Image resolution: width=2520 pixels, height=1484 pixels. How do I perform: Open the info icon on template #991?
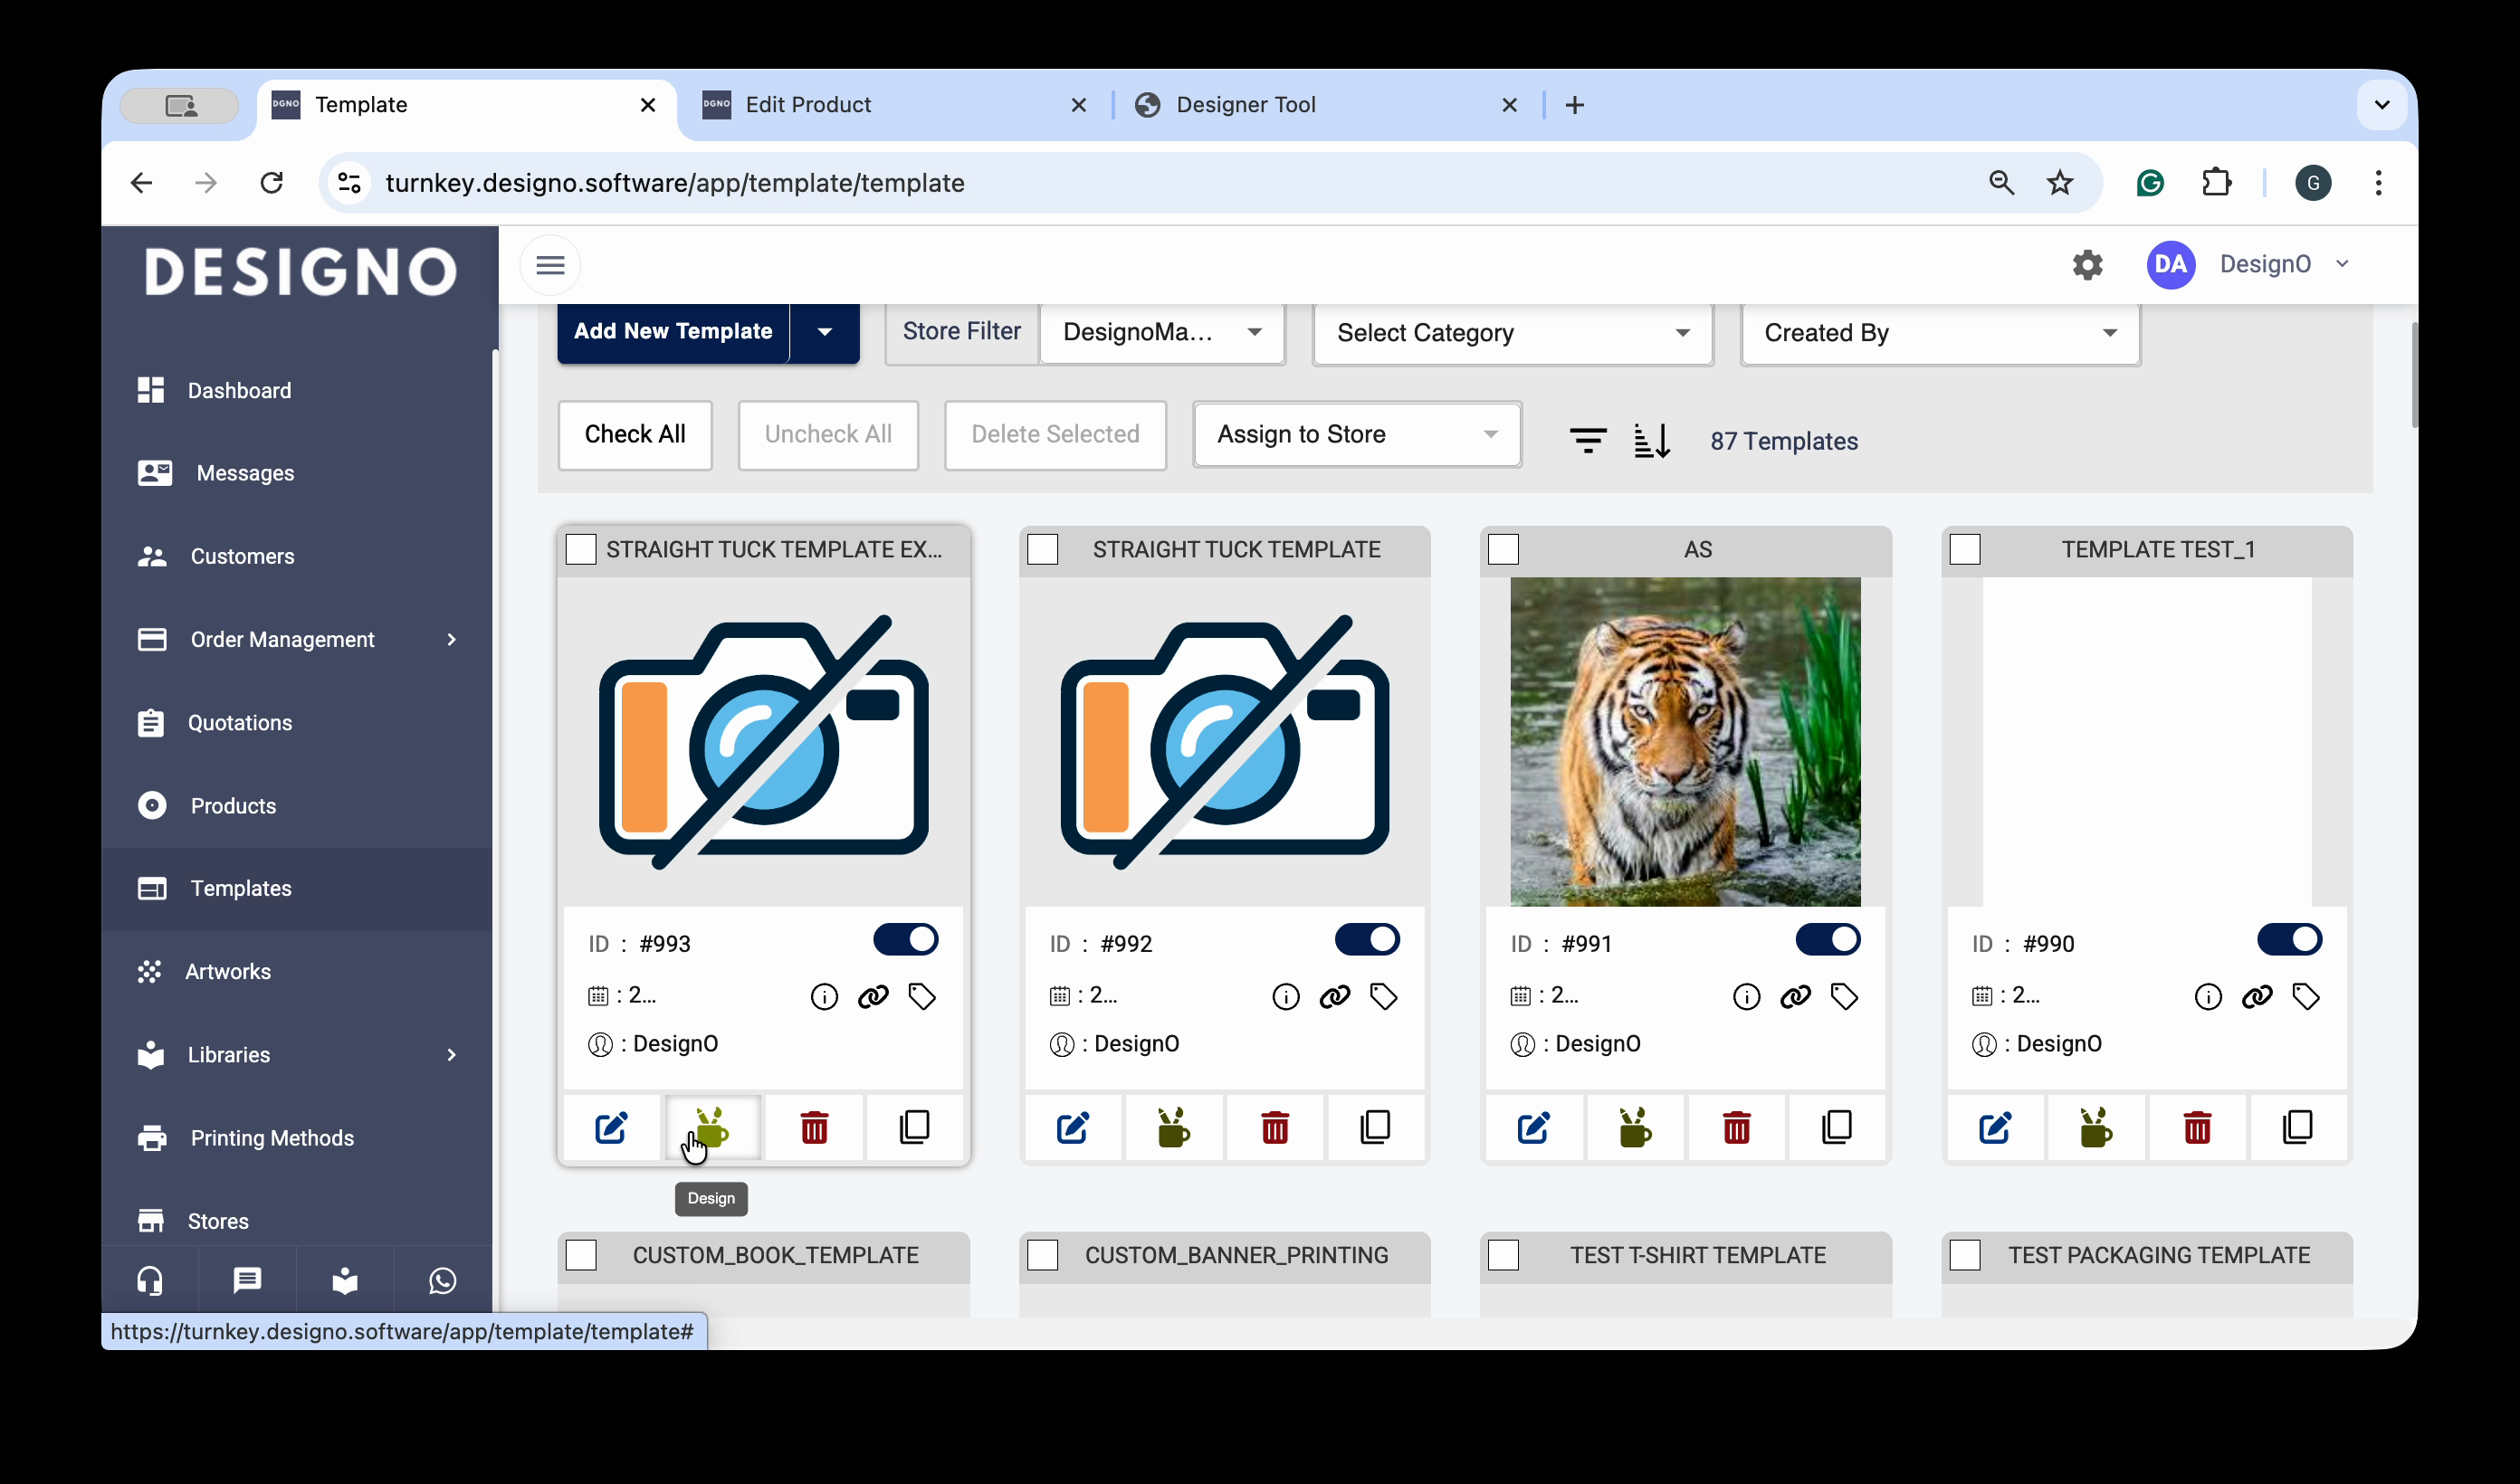[1746, 996]
